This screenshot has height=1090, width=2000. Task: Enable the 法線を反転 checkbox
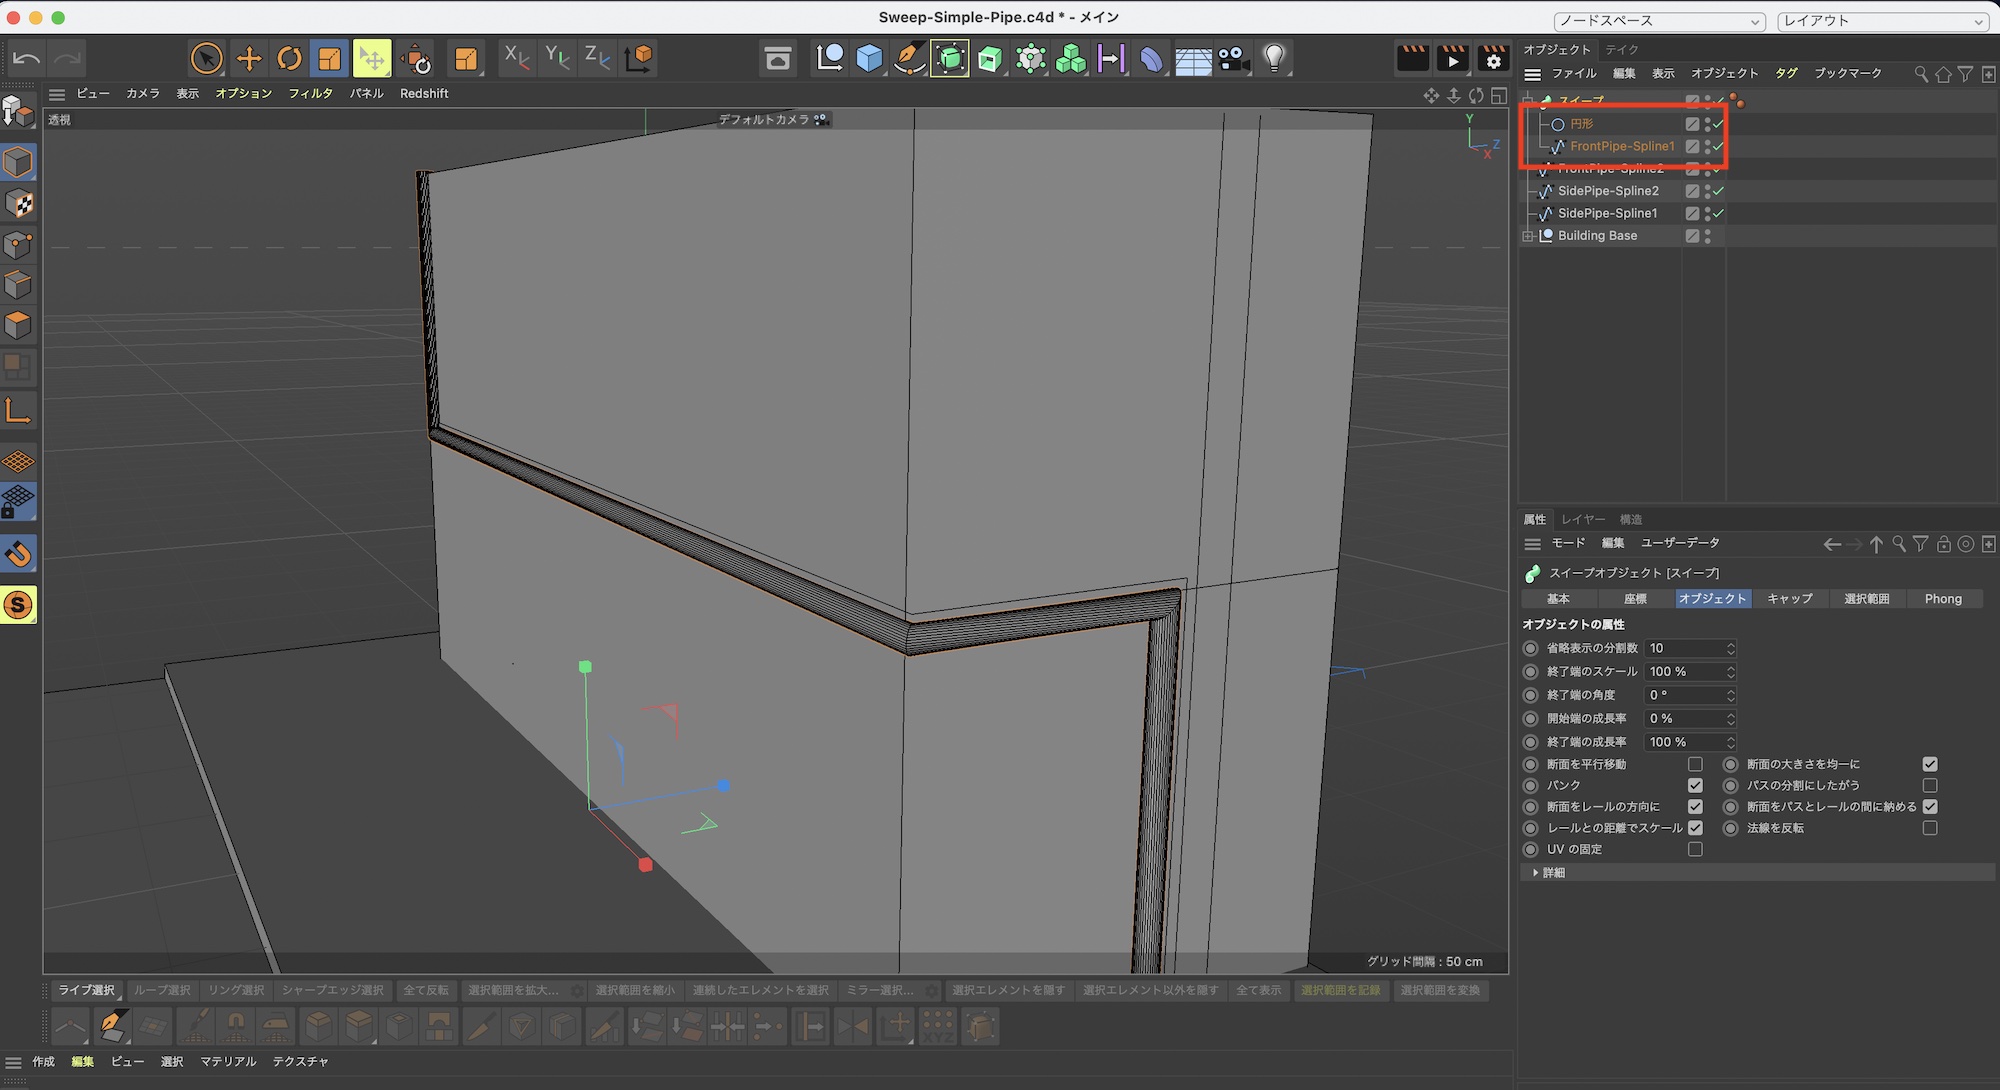click(1930, 828)
